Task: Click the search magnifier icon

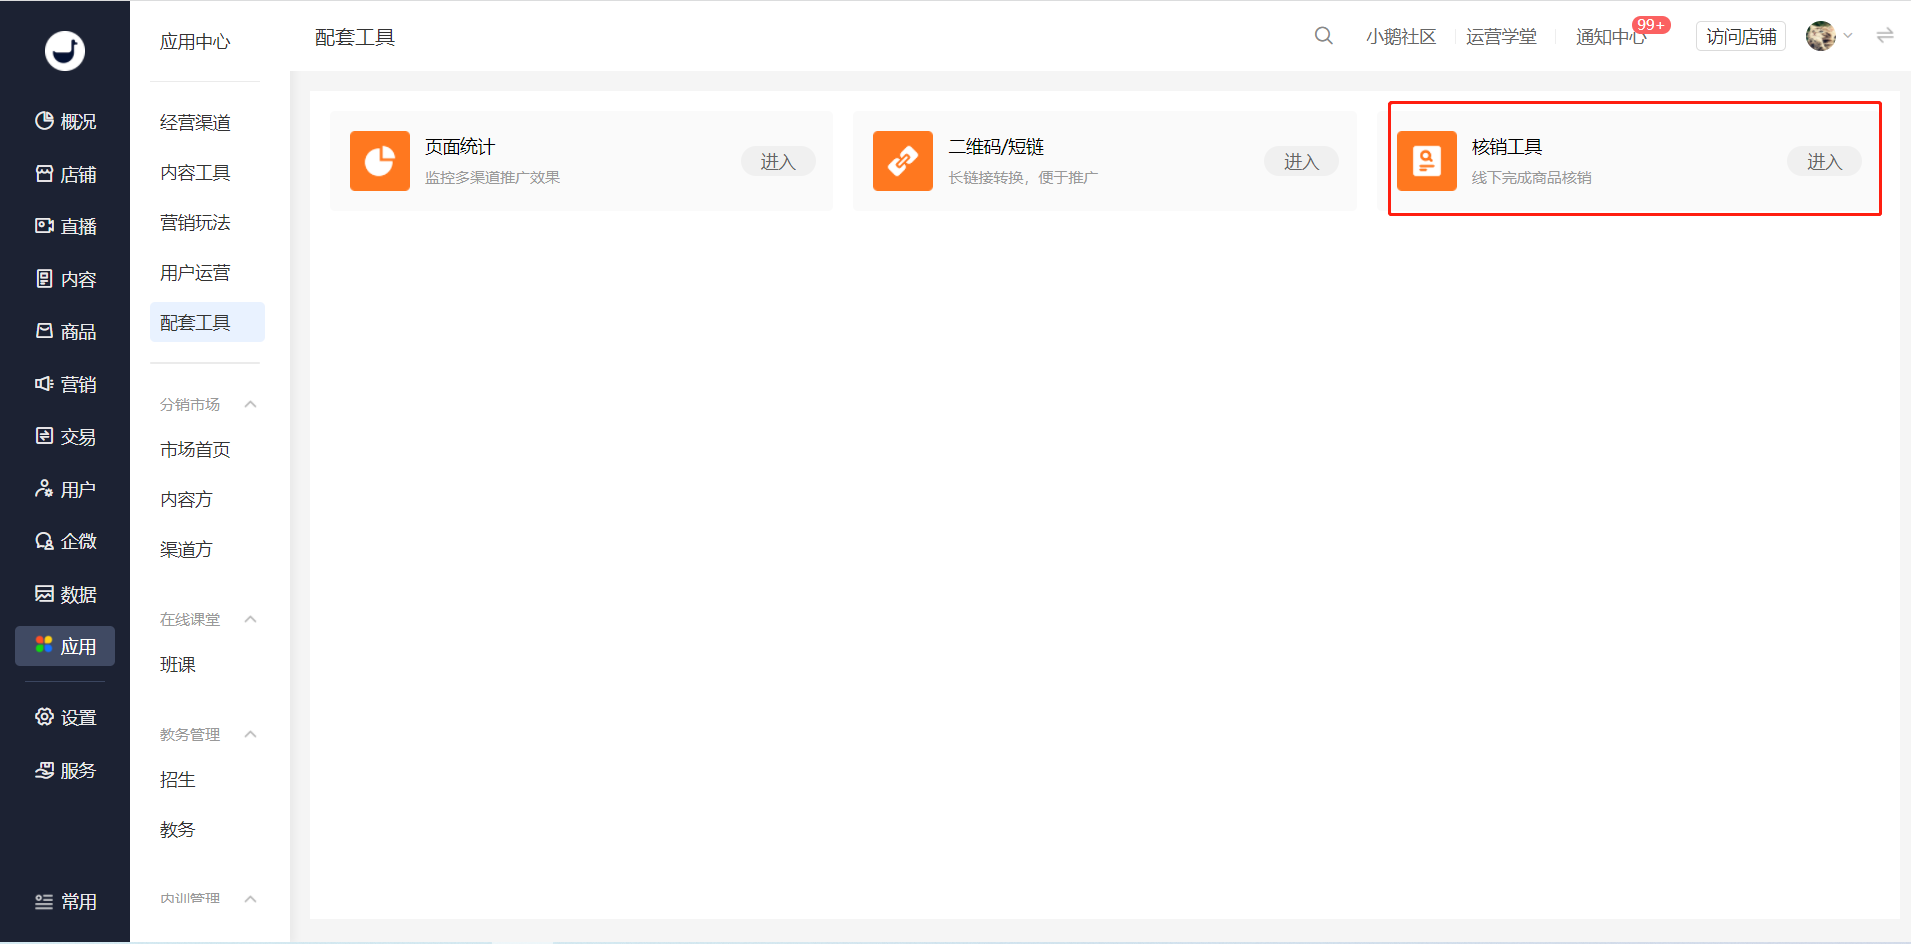Action: click(x=1323, y=36)
